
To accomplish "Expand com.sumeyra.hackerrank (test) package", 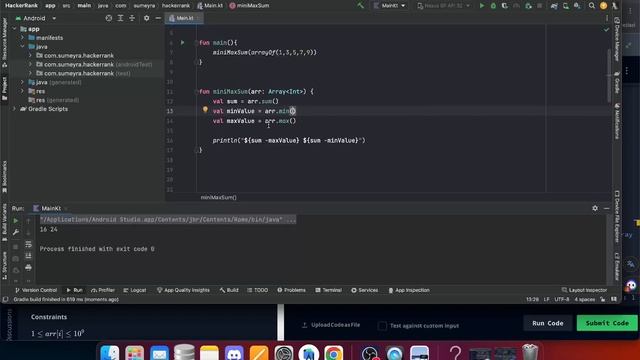I will (x=30, y=73).
